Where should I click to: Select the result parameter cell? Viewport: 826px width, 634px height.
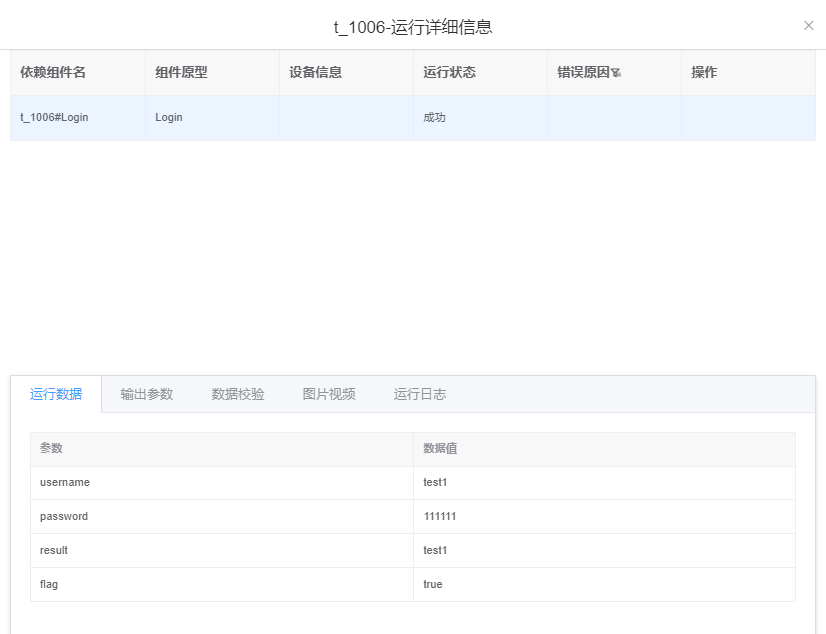click(x=54, y=551)
